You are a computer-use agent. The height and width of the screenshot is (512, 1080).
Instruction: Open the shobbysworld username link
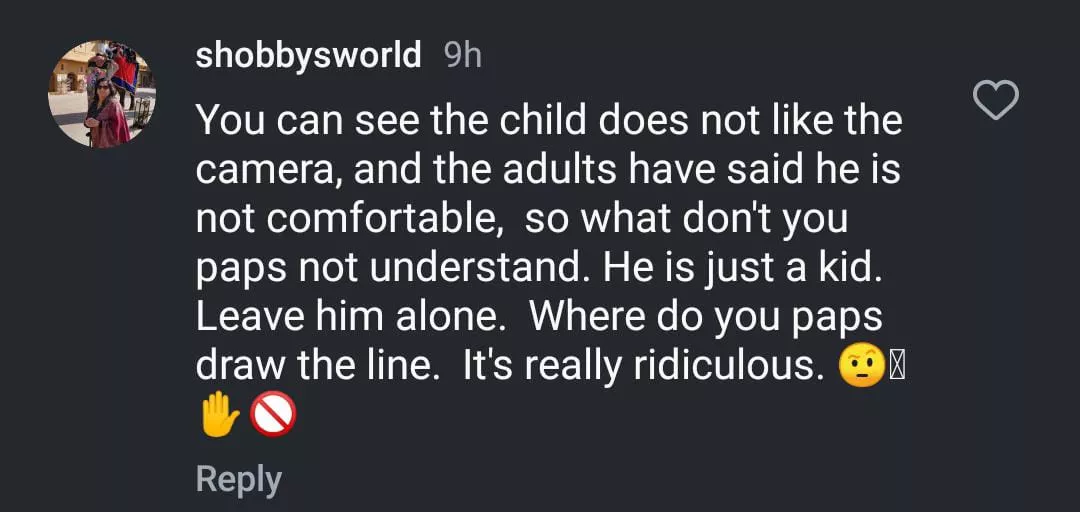click(x=308, y=54)
